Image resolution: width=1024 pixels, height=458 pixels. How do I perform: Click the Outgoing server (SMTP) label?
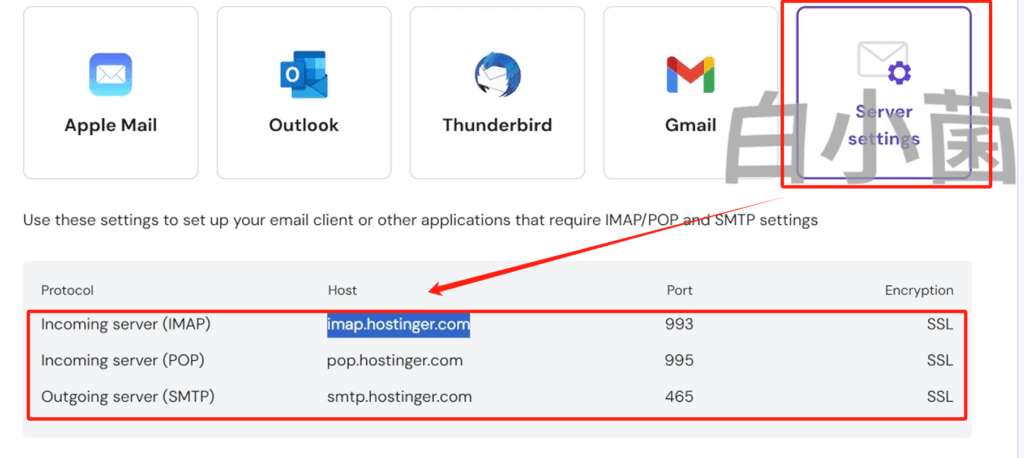pyautogui.click(x=128, y=397)
